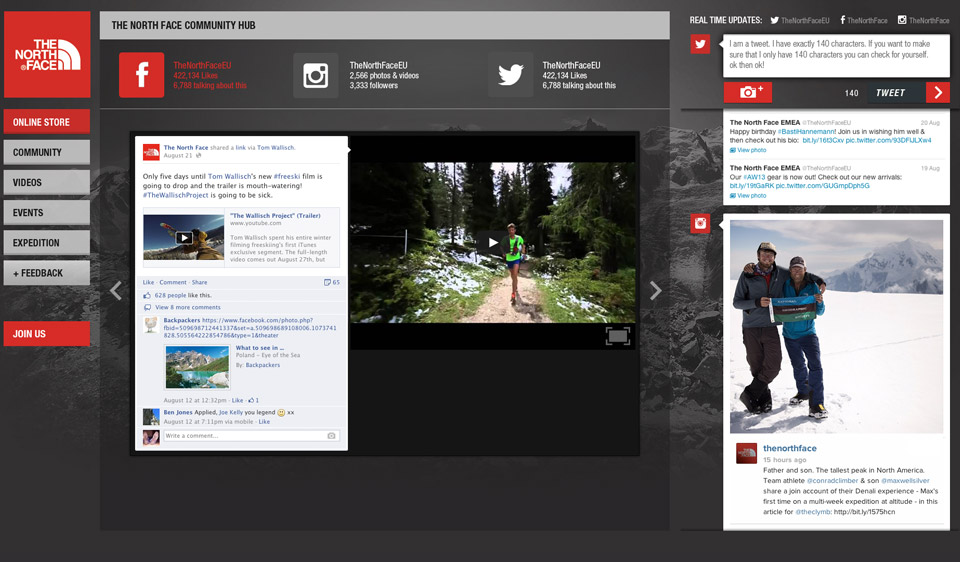The width and height of the screenshot is (960, 562).
Task: Go to previous slide with left arrow
Action: coord(116,290)
